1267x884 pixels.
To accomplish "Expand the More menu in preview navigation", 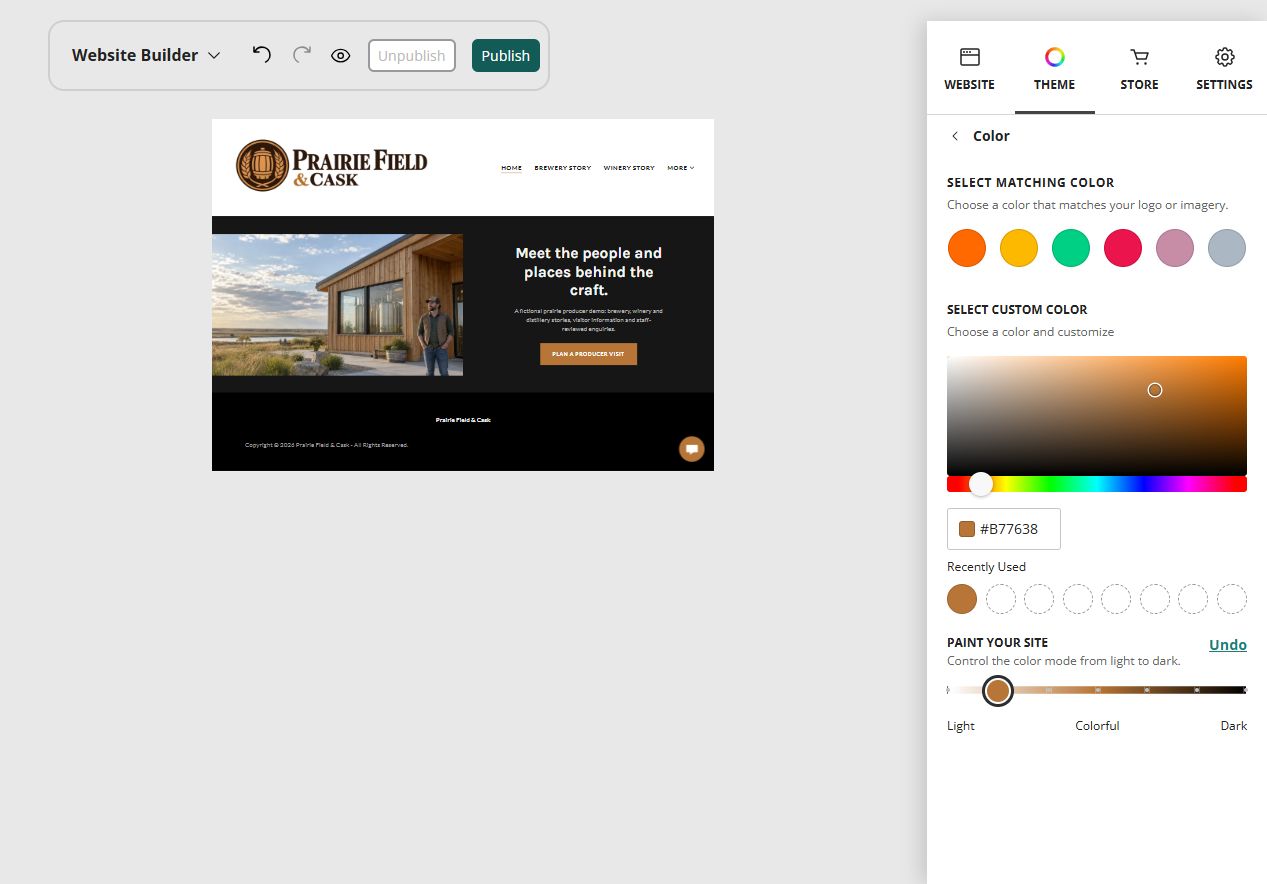I will click(681, 168).
